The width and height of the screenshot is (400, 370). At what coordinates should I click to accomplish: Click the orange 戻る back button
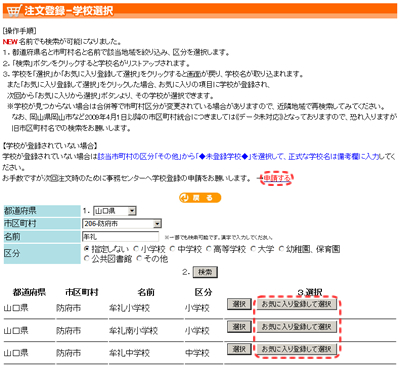tap(200, 198)
